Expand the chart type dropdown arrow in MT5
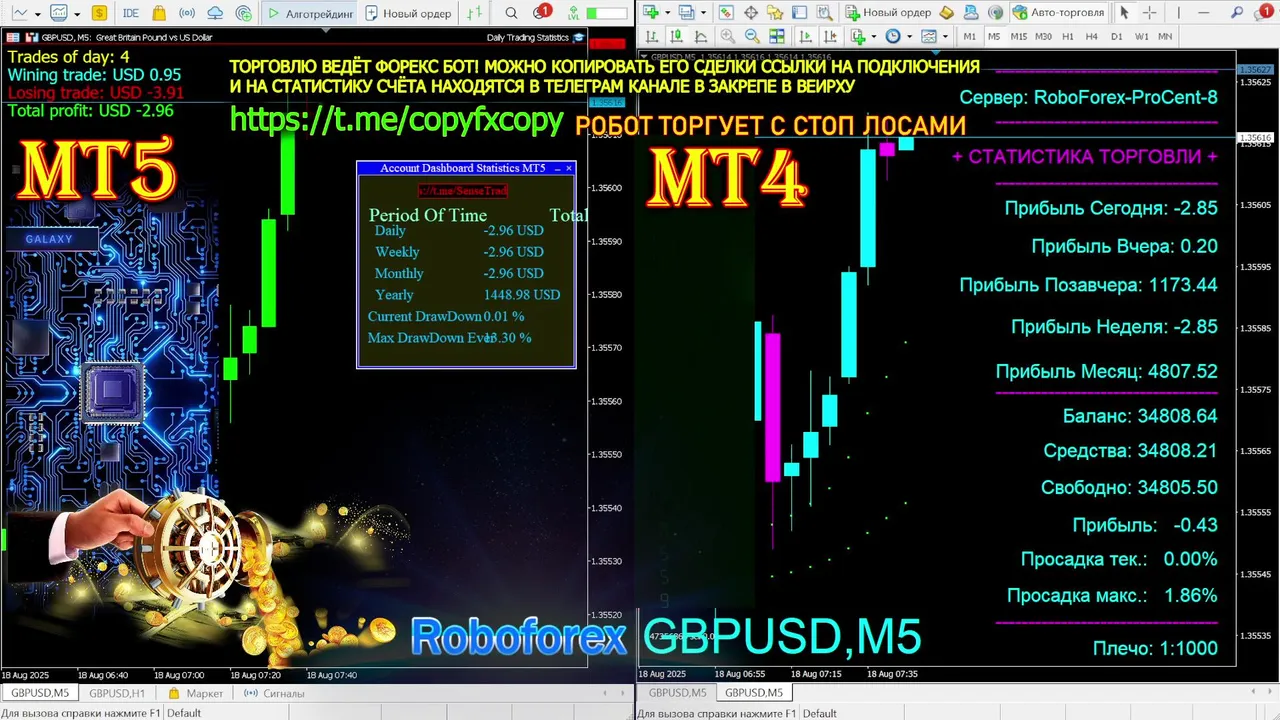Image resolution: width=1280 pixels, height=720 pixels. (38, 14)
